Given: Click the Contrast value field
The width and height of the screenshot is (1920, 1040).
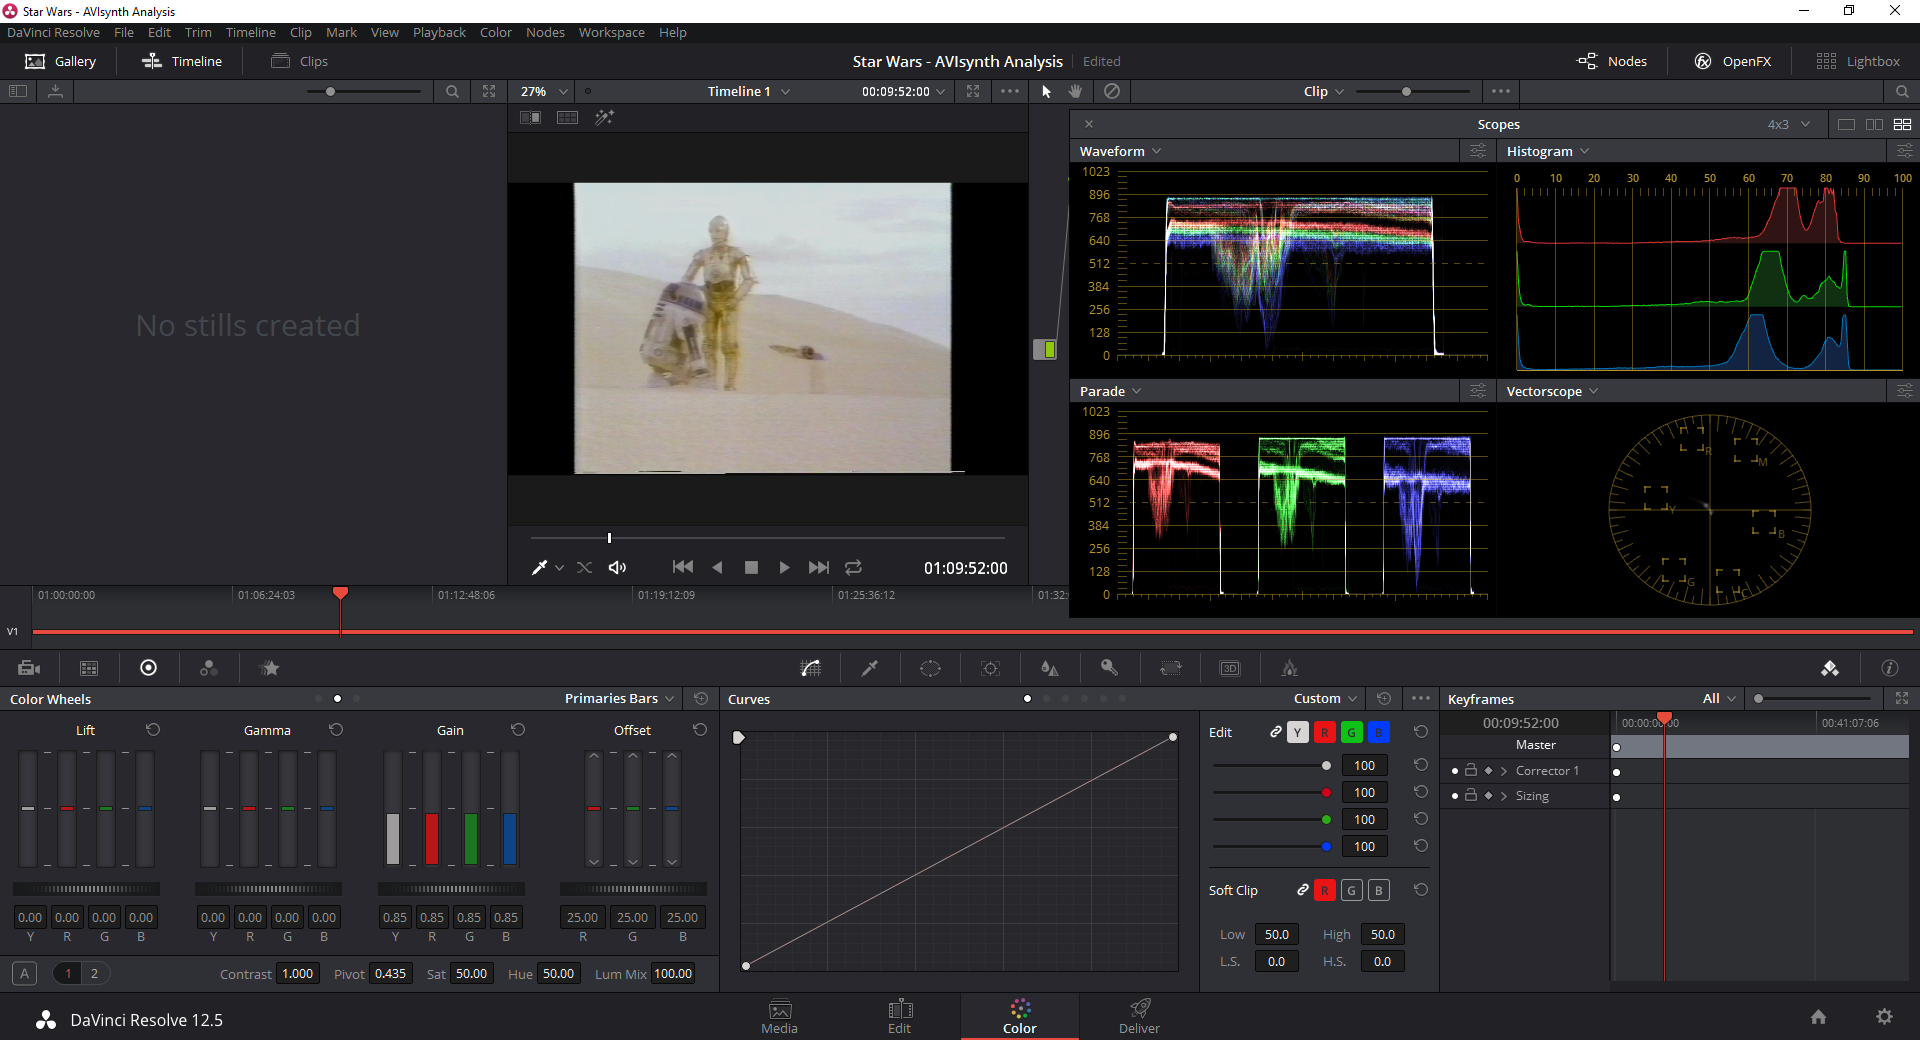Looking at the screenshot, I should (x=297, y=973).
